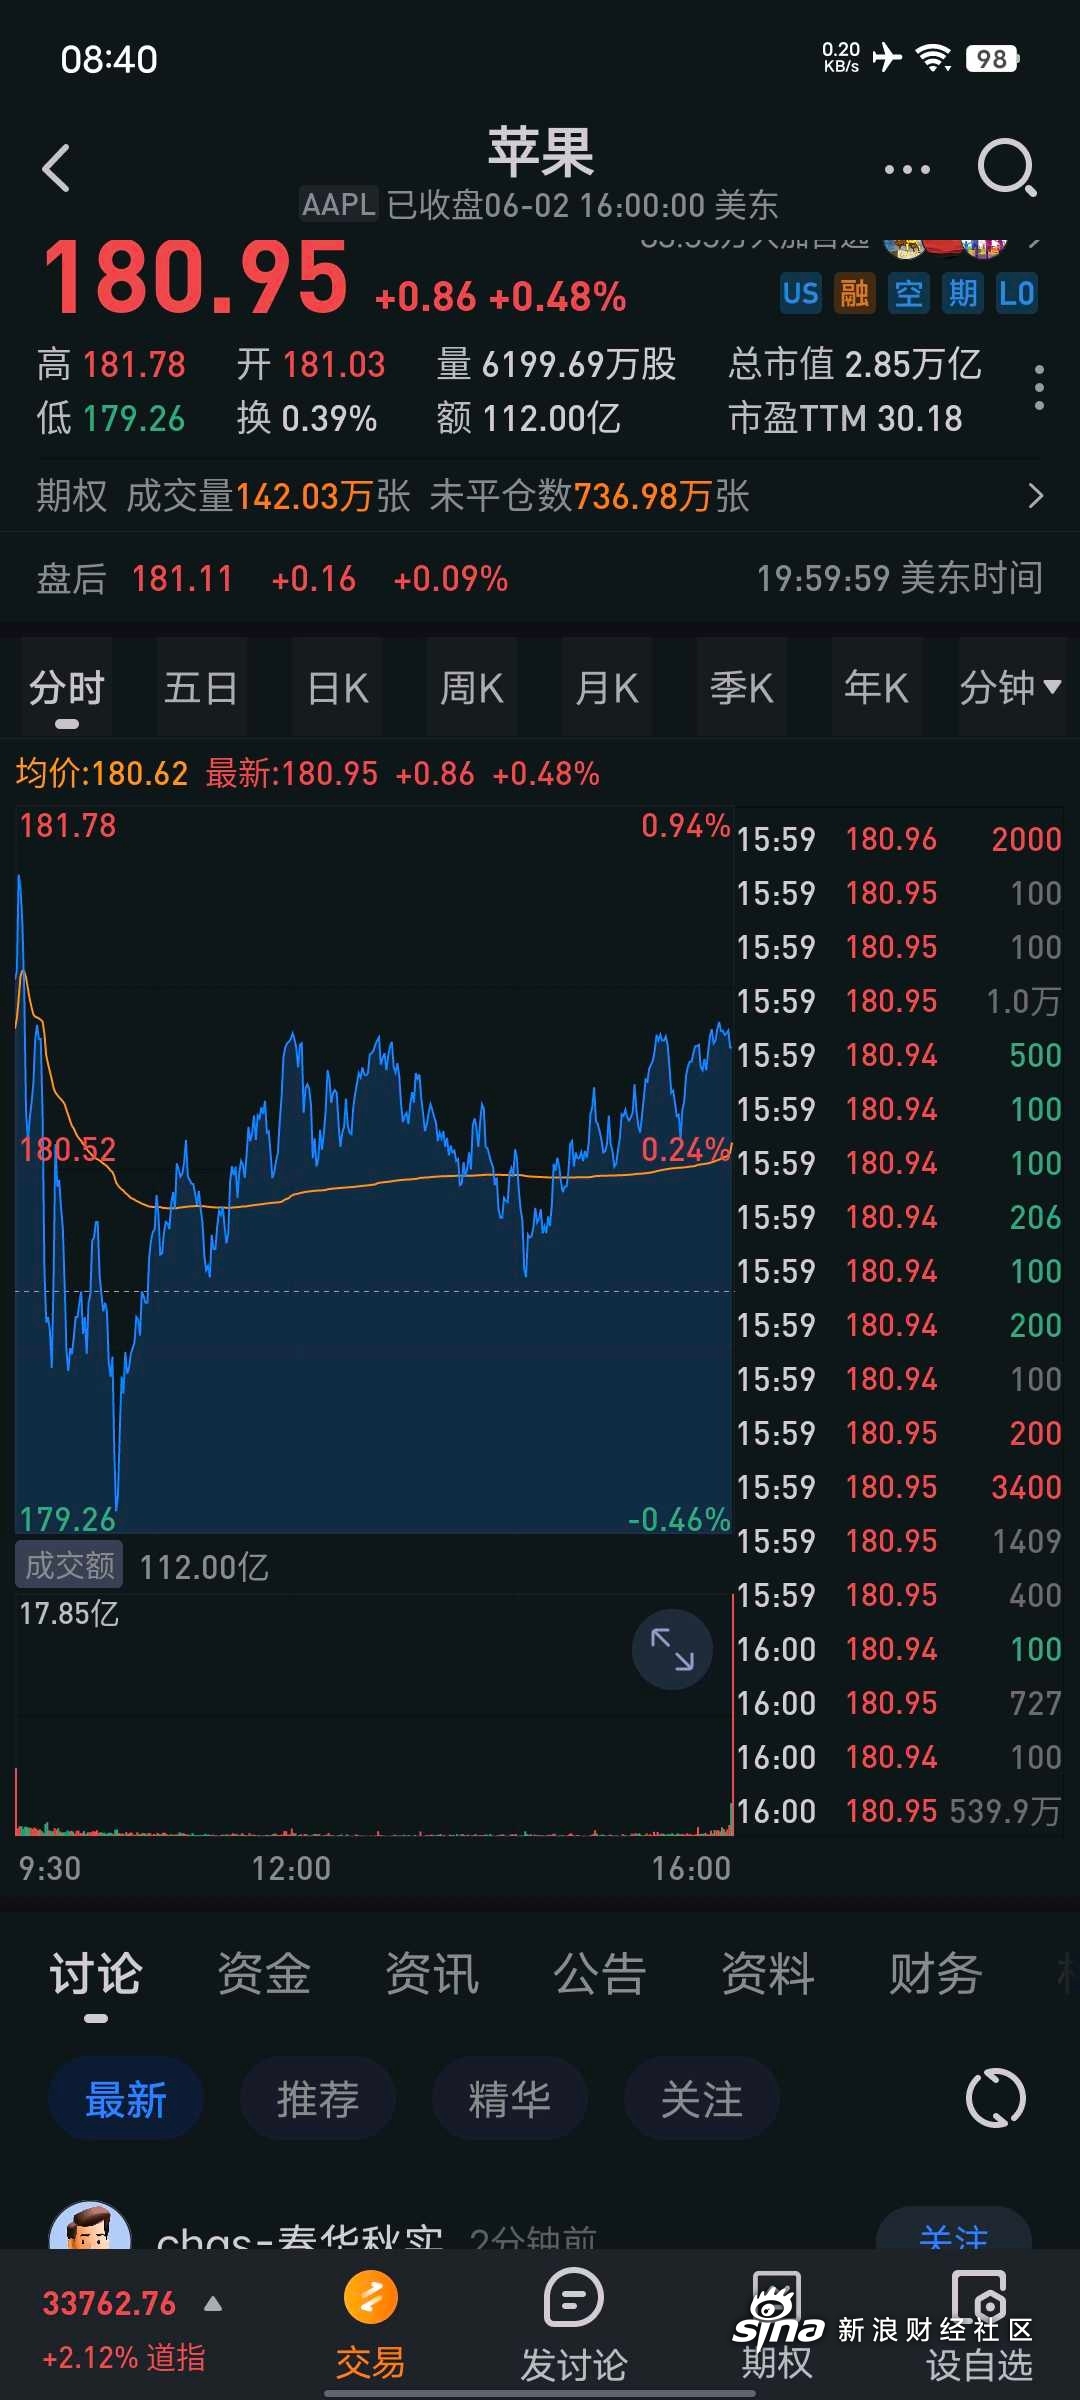Tap the 期 options badge

[962, 293]
